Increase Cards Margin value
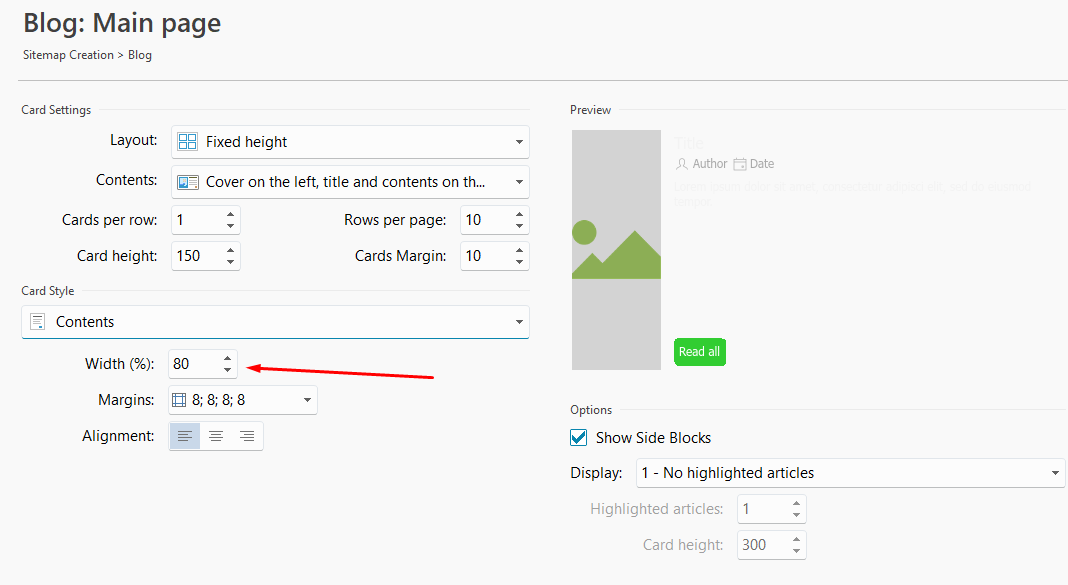The image size is (1068, 585). click(x=519, y=251)
